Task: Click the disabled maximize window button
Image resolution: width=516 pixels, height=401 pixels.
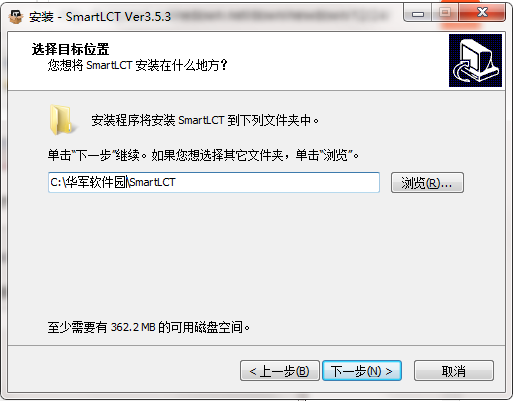Action: click(x=445, y=13)
